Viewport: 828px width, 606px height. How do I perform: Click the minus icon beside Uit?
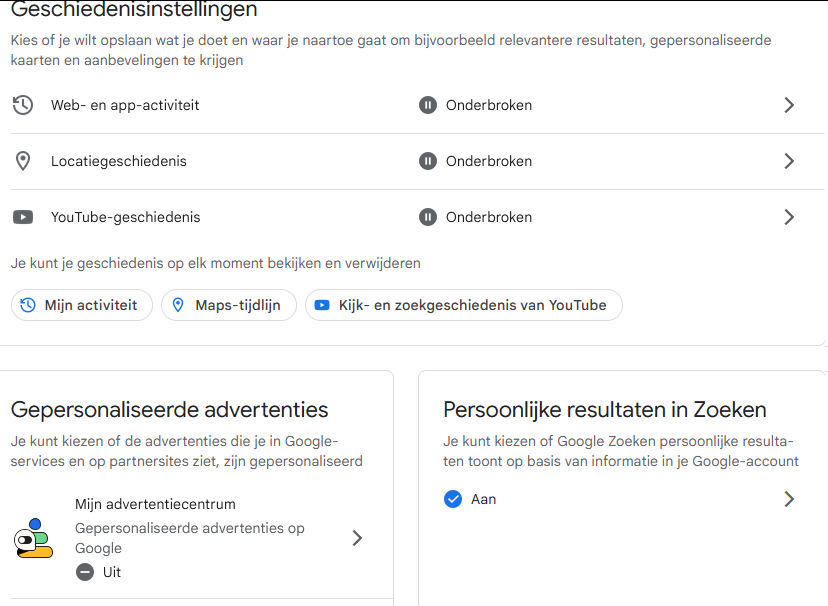click(x=85, y=572)
